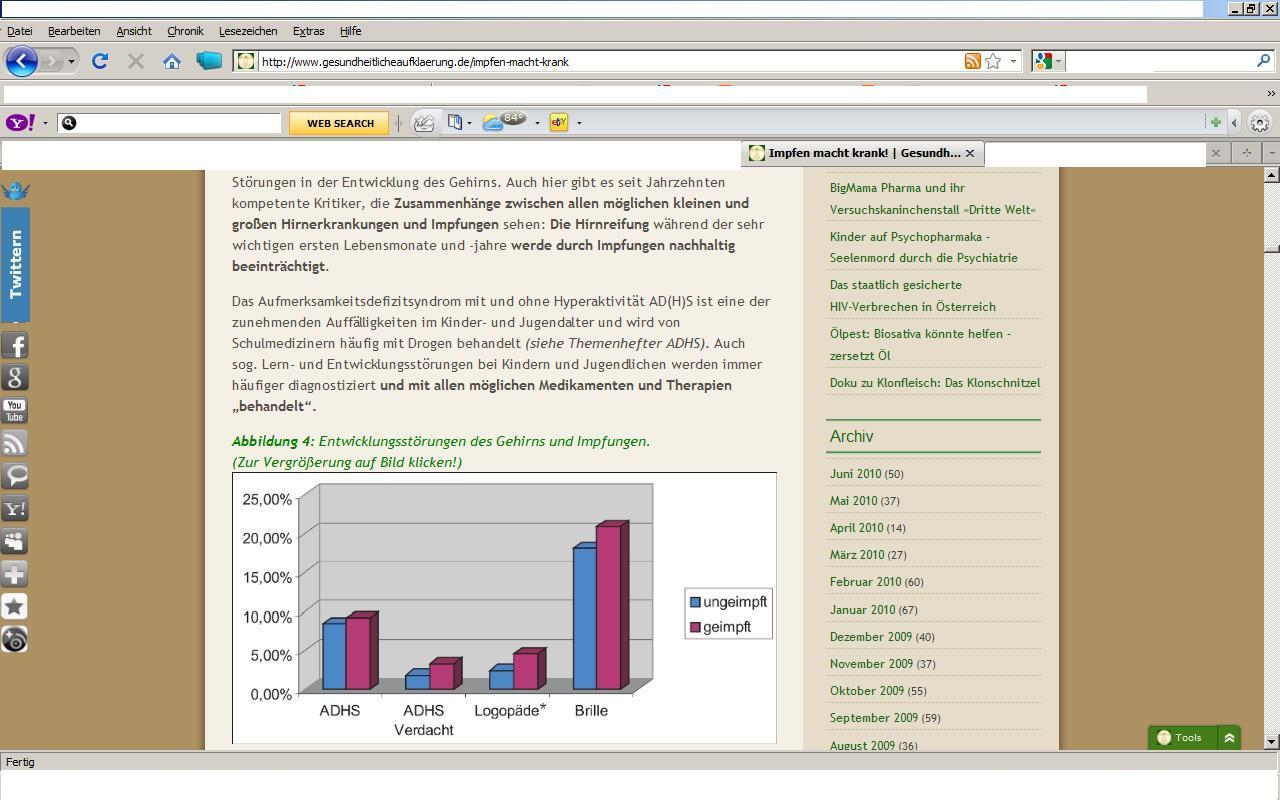The height and width of the screenshot is (800, 1280).
Task: Click the Facebook share icon in sidebar
Action: click(x=15, y=345)
